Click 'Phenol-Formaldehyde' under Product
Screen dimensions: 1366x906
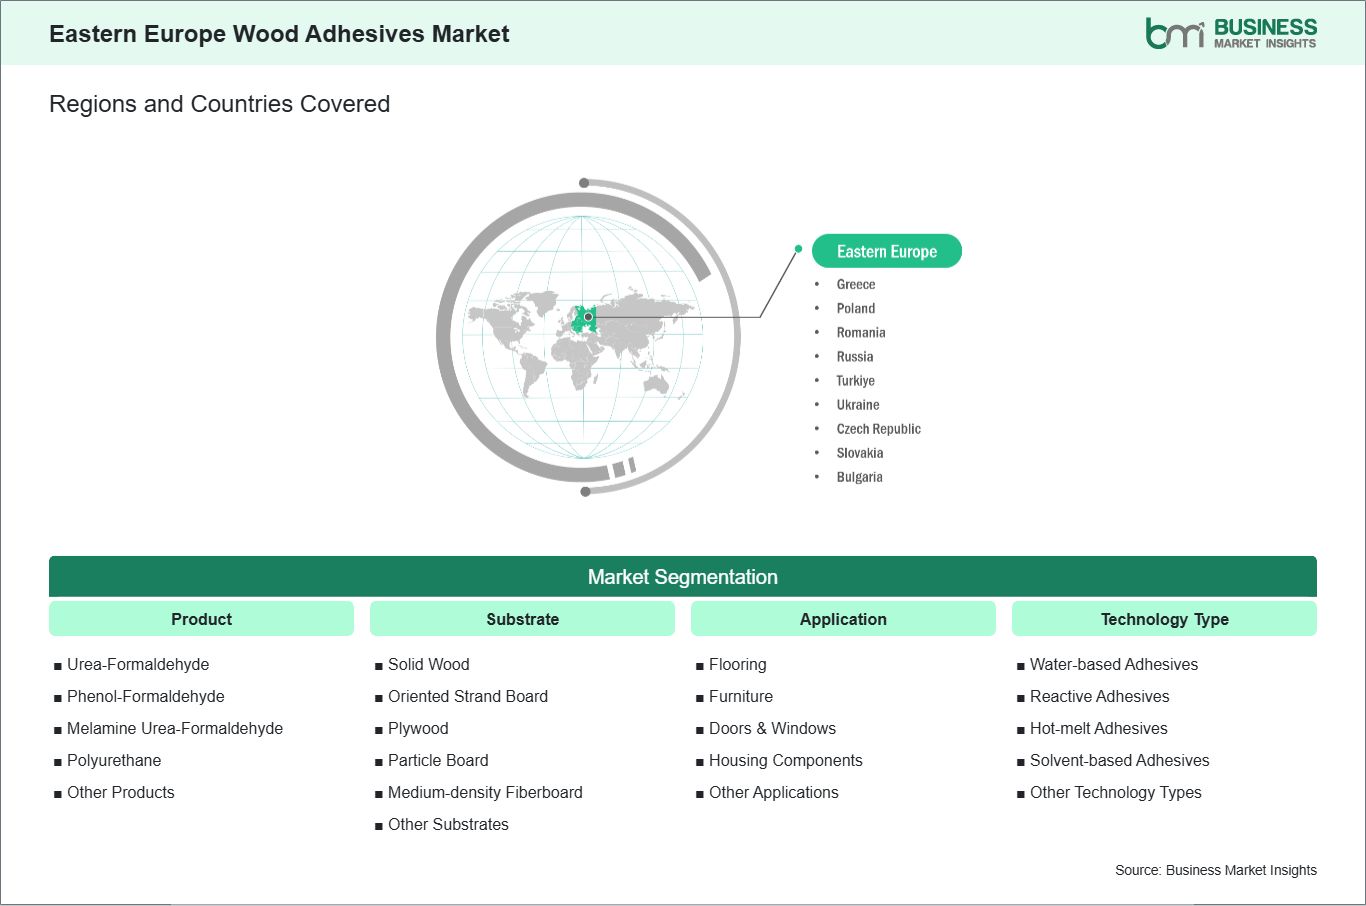tap(146, 696)
